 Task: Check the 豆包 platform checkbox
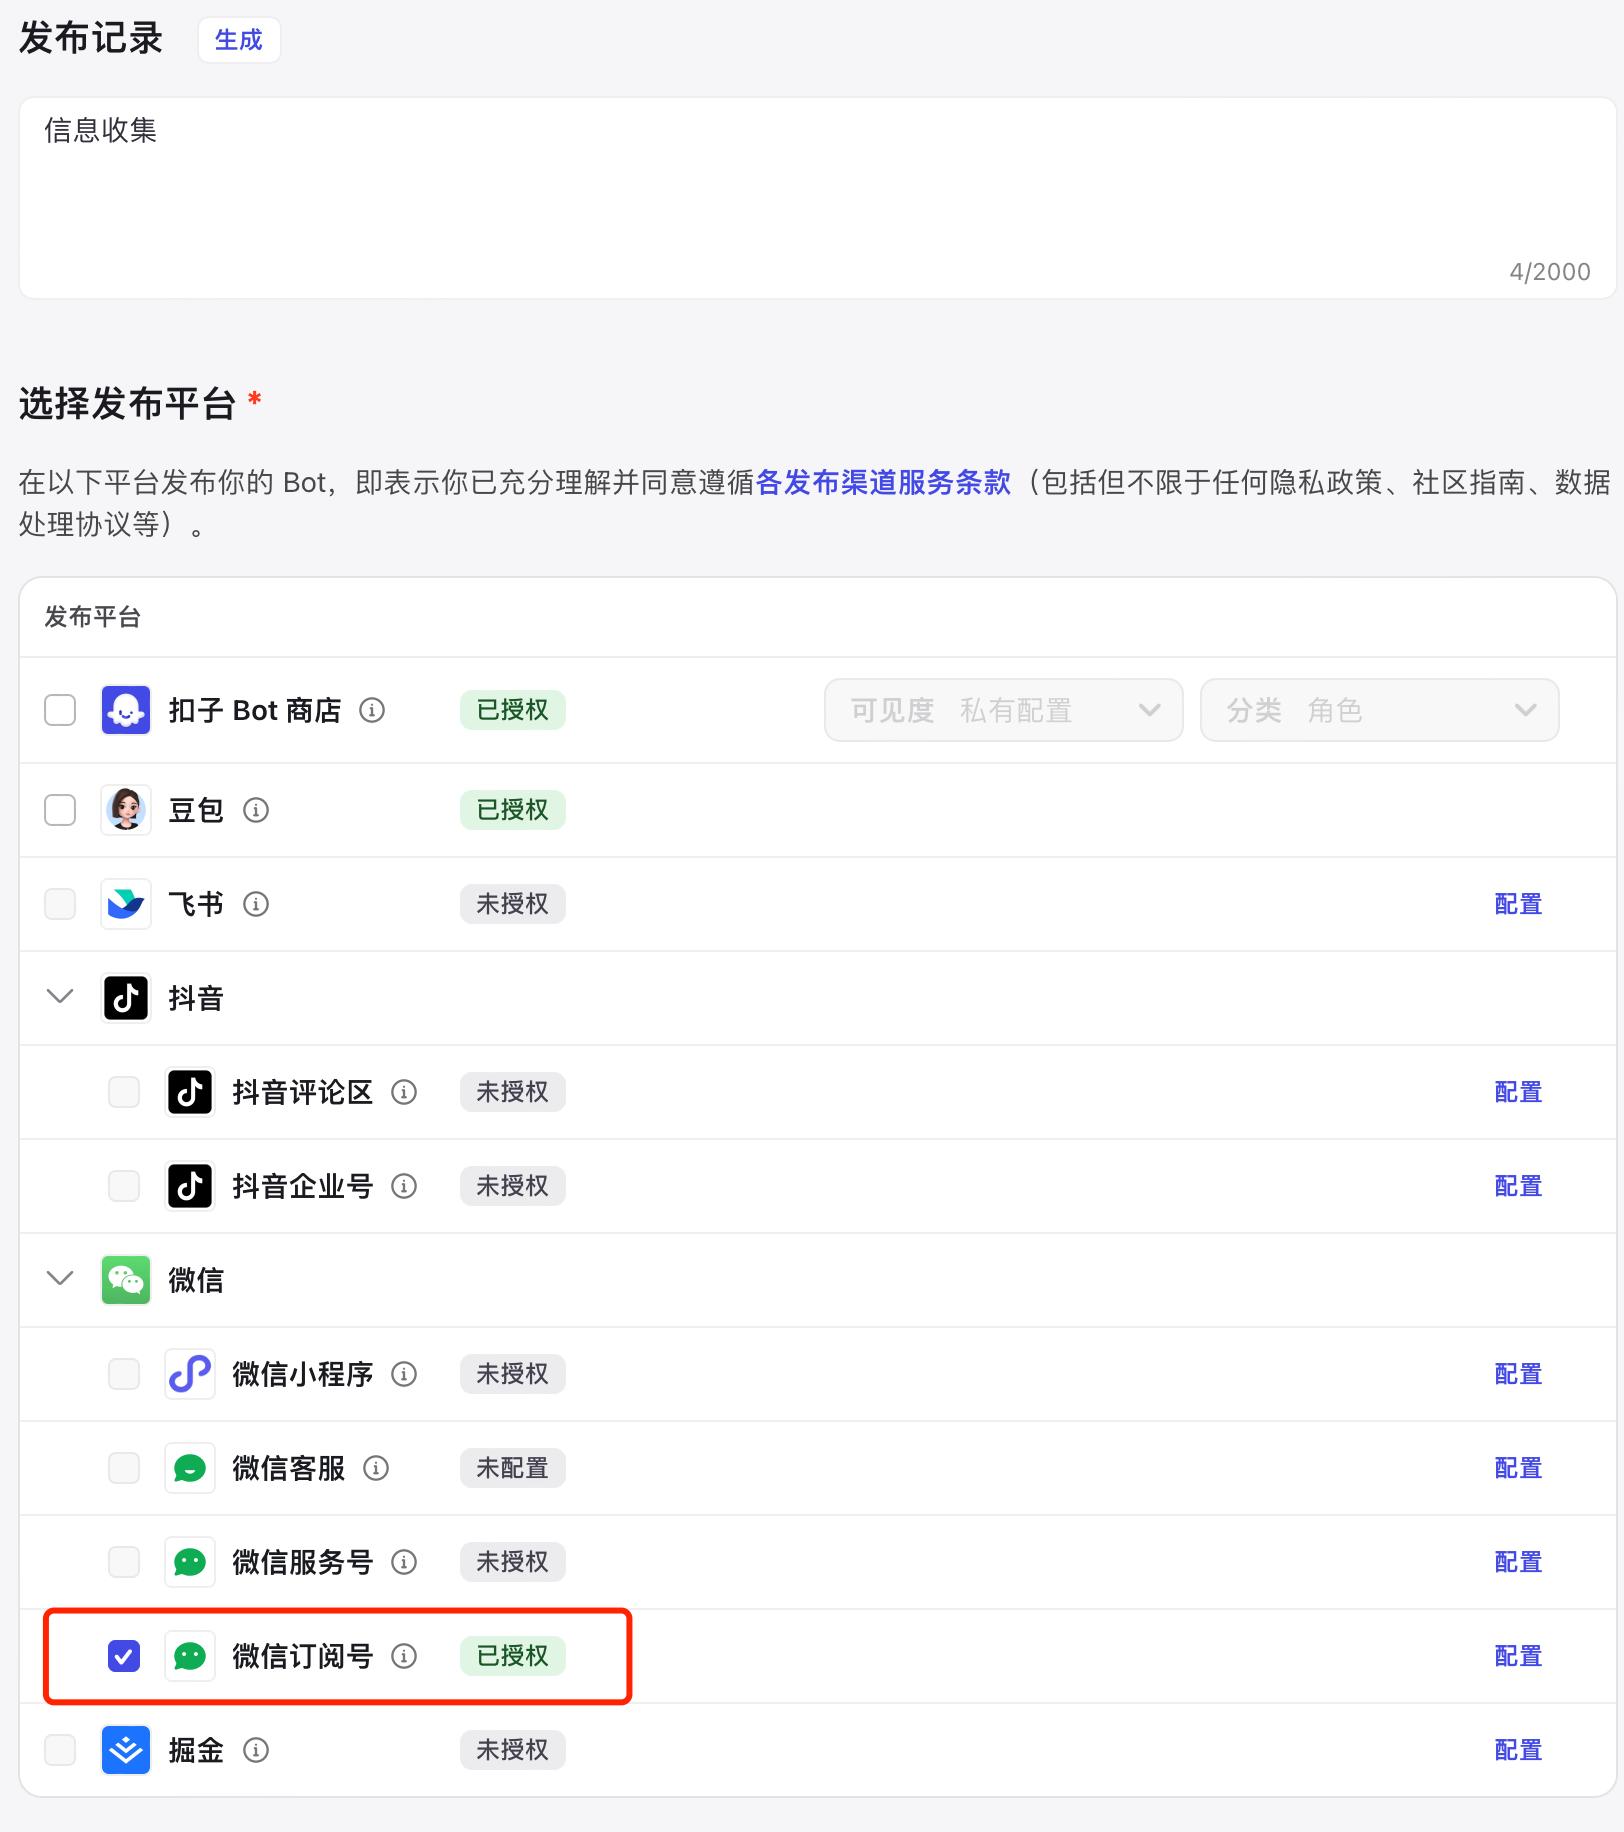60,810
